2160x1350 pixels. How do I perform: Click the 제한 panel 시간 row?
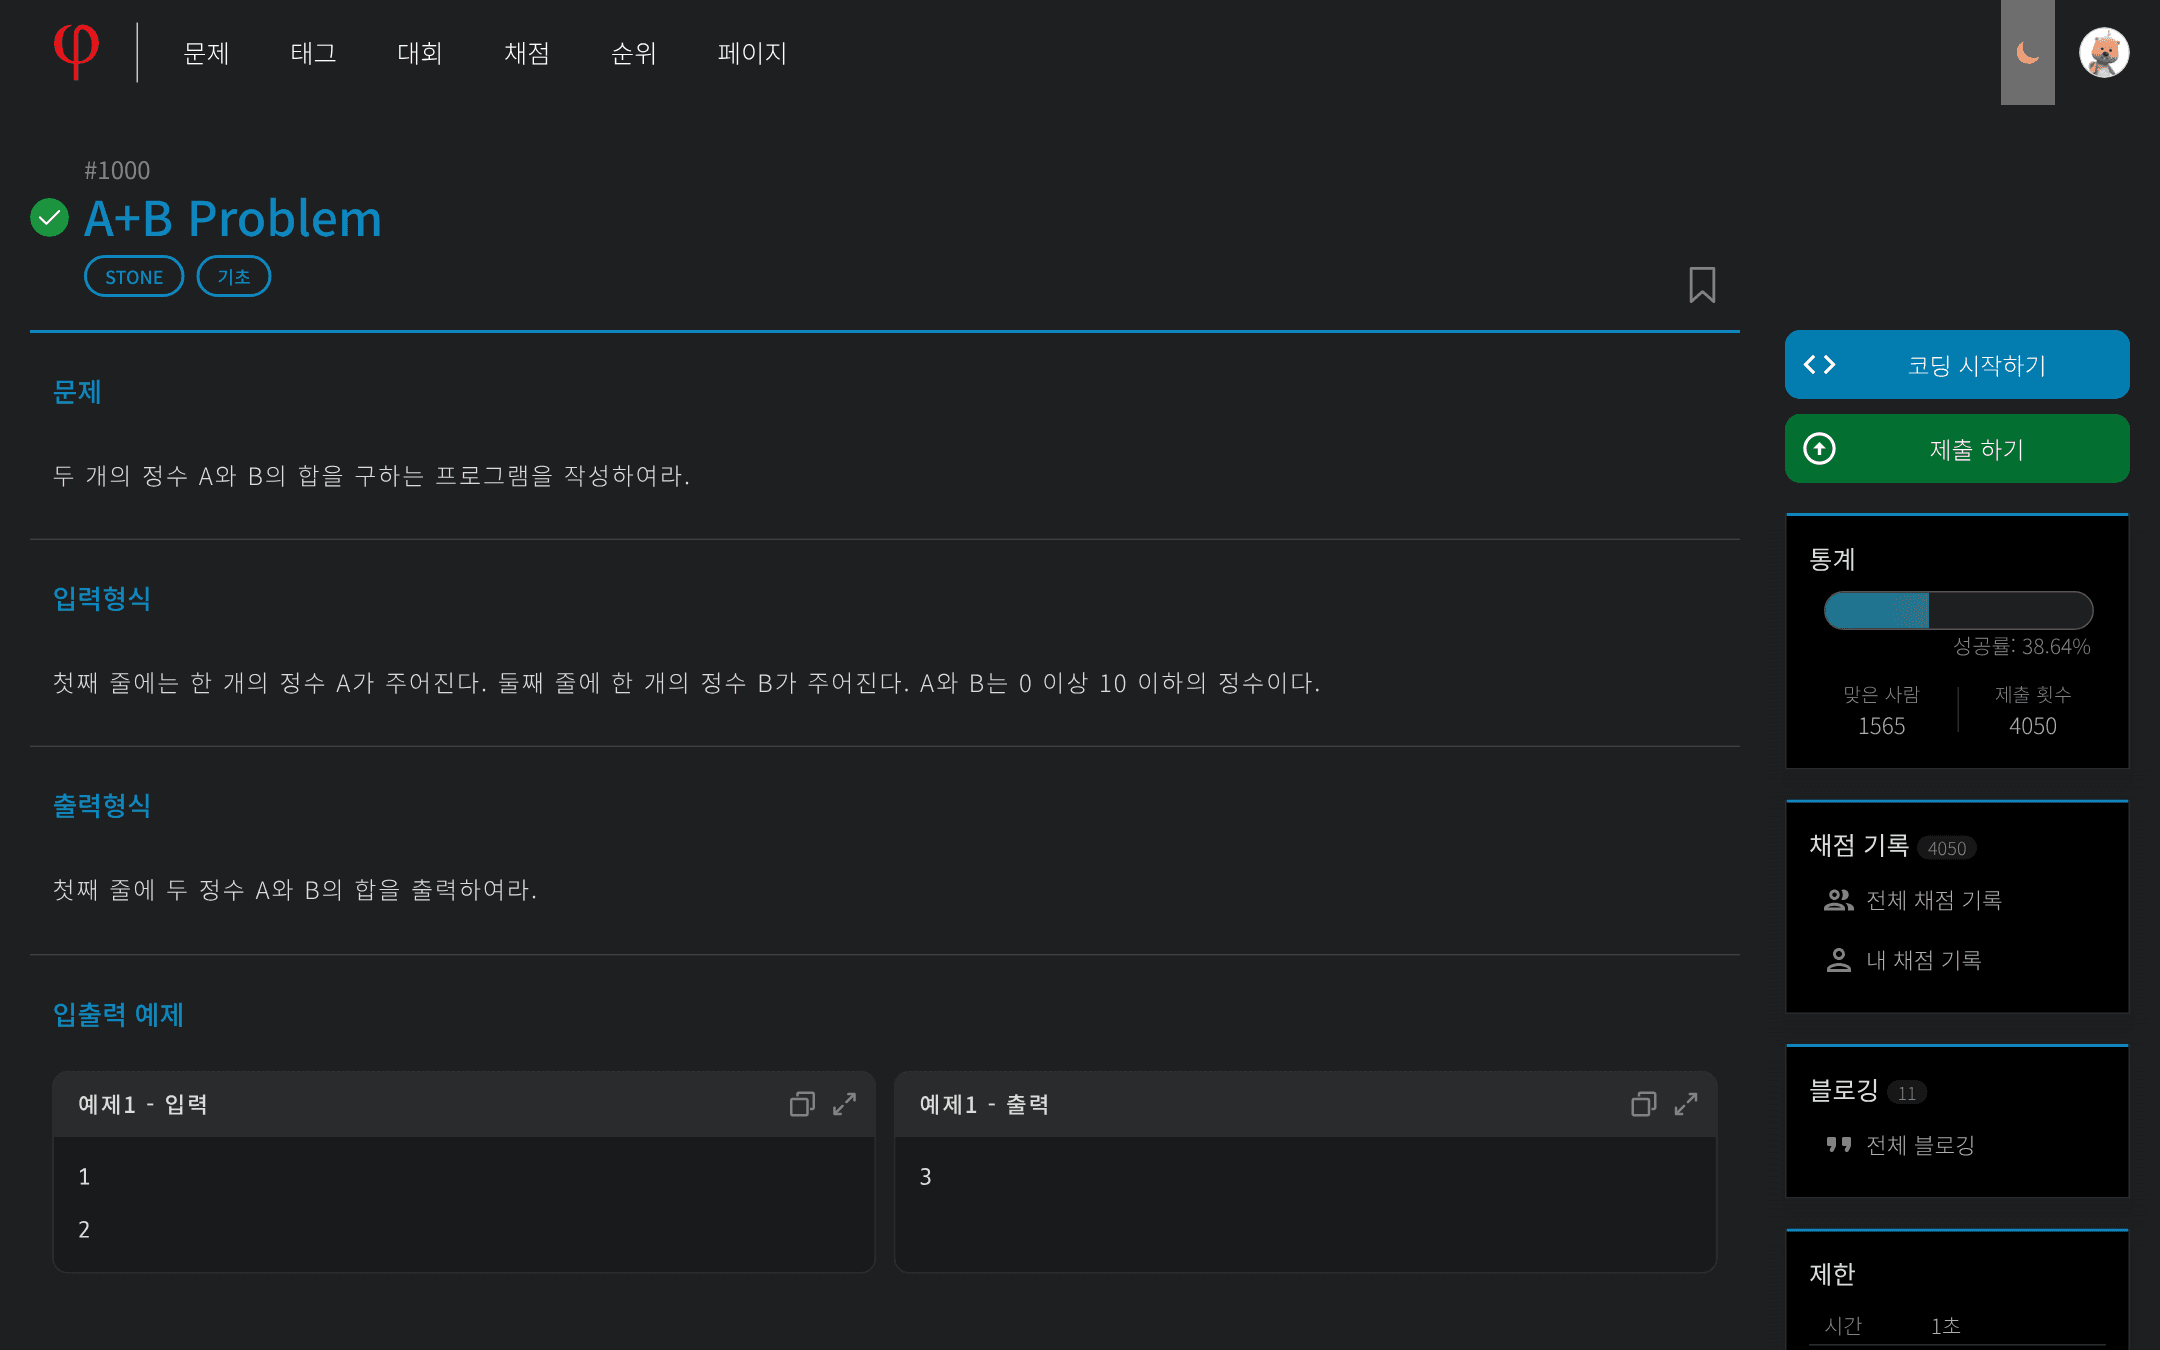point(1957,1326)
